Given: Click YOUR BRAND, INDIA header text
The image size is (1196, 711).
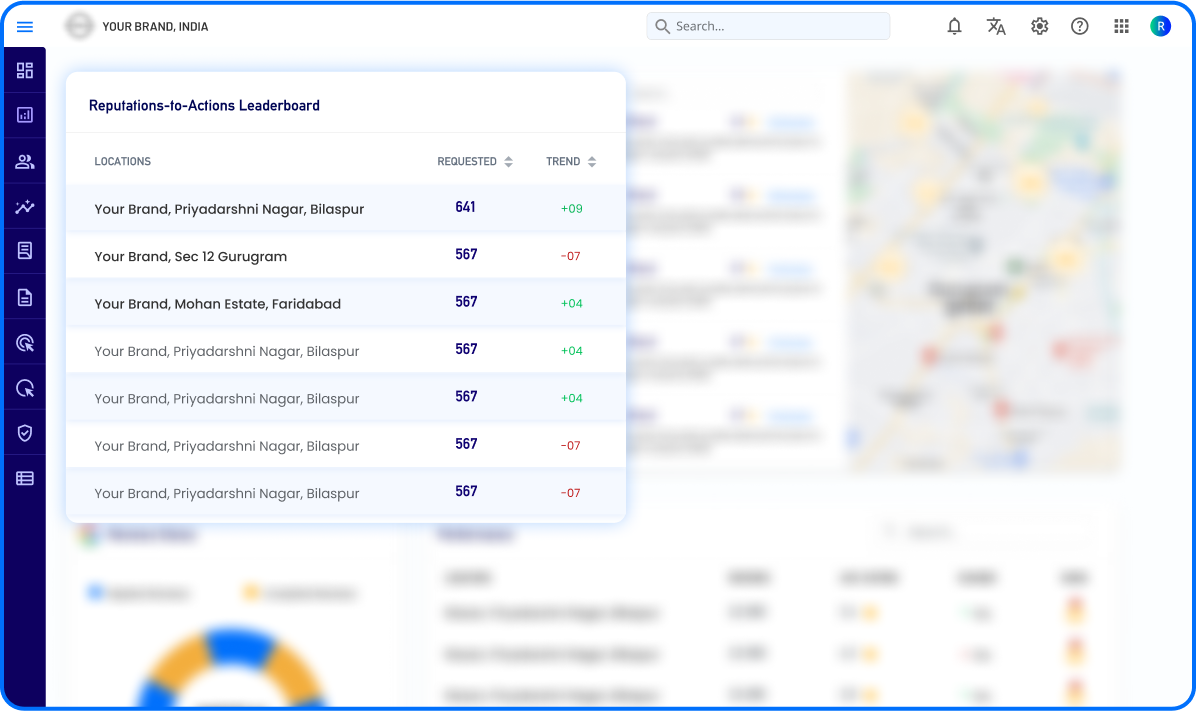Looking at the screenshot, I should pos(155,27).
